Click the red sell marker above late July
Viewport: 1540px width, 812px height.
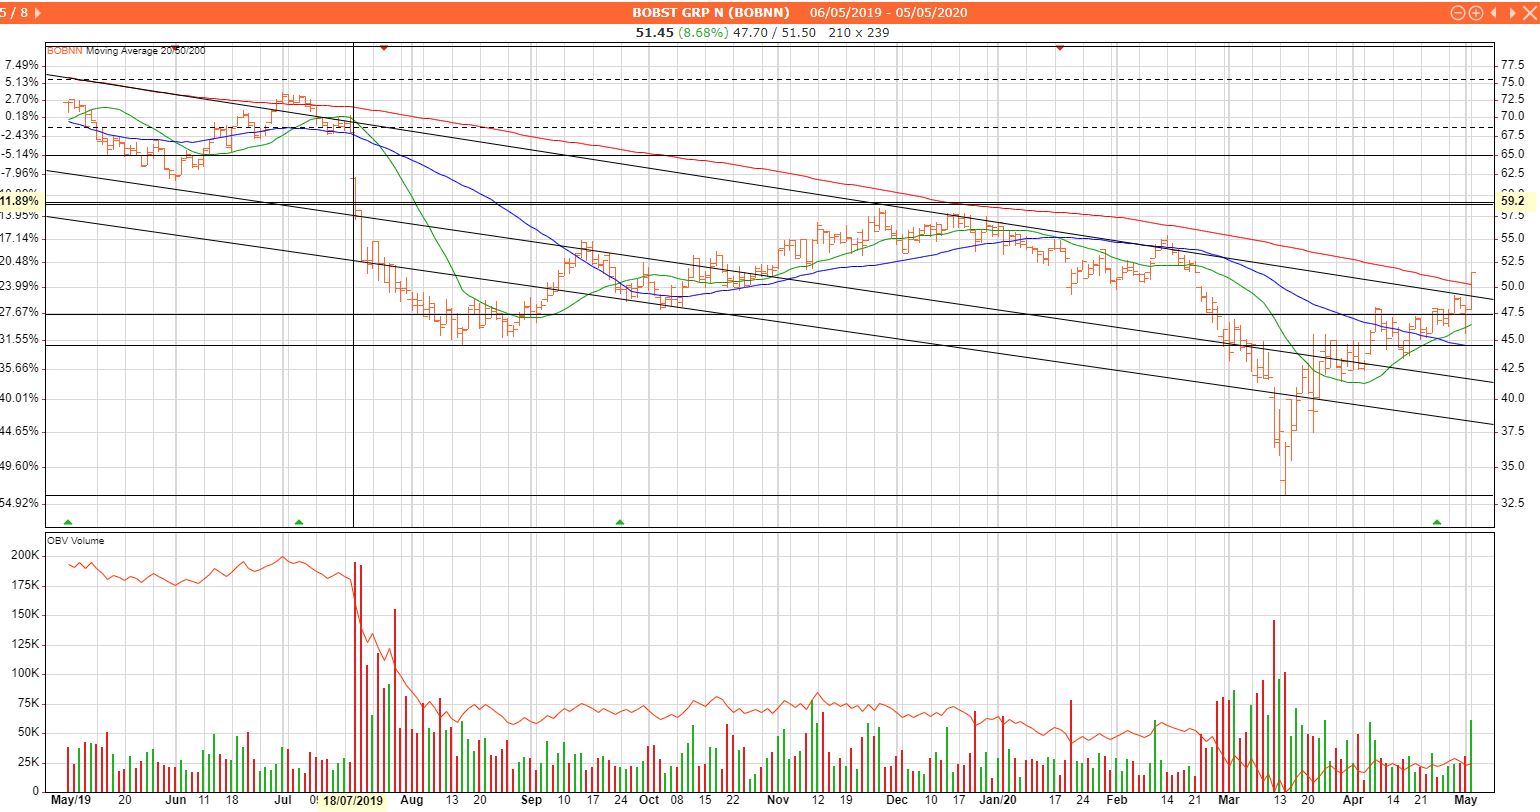click(x=384, y=48)
